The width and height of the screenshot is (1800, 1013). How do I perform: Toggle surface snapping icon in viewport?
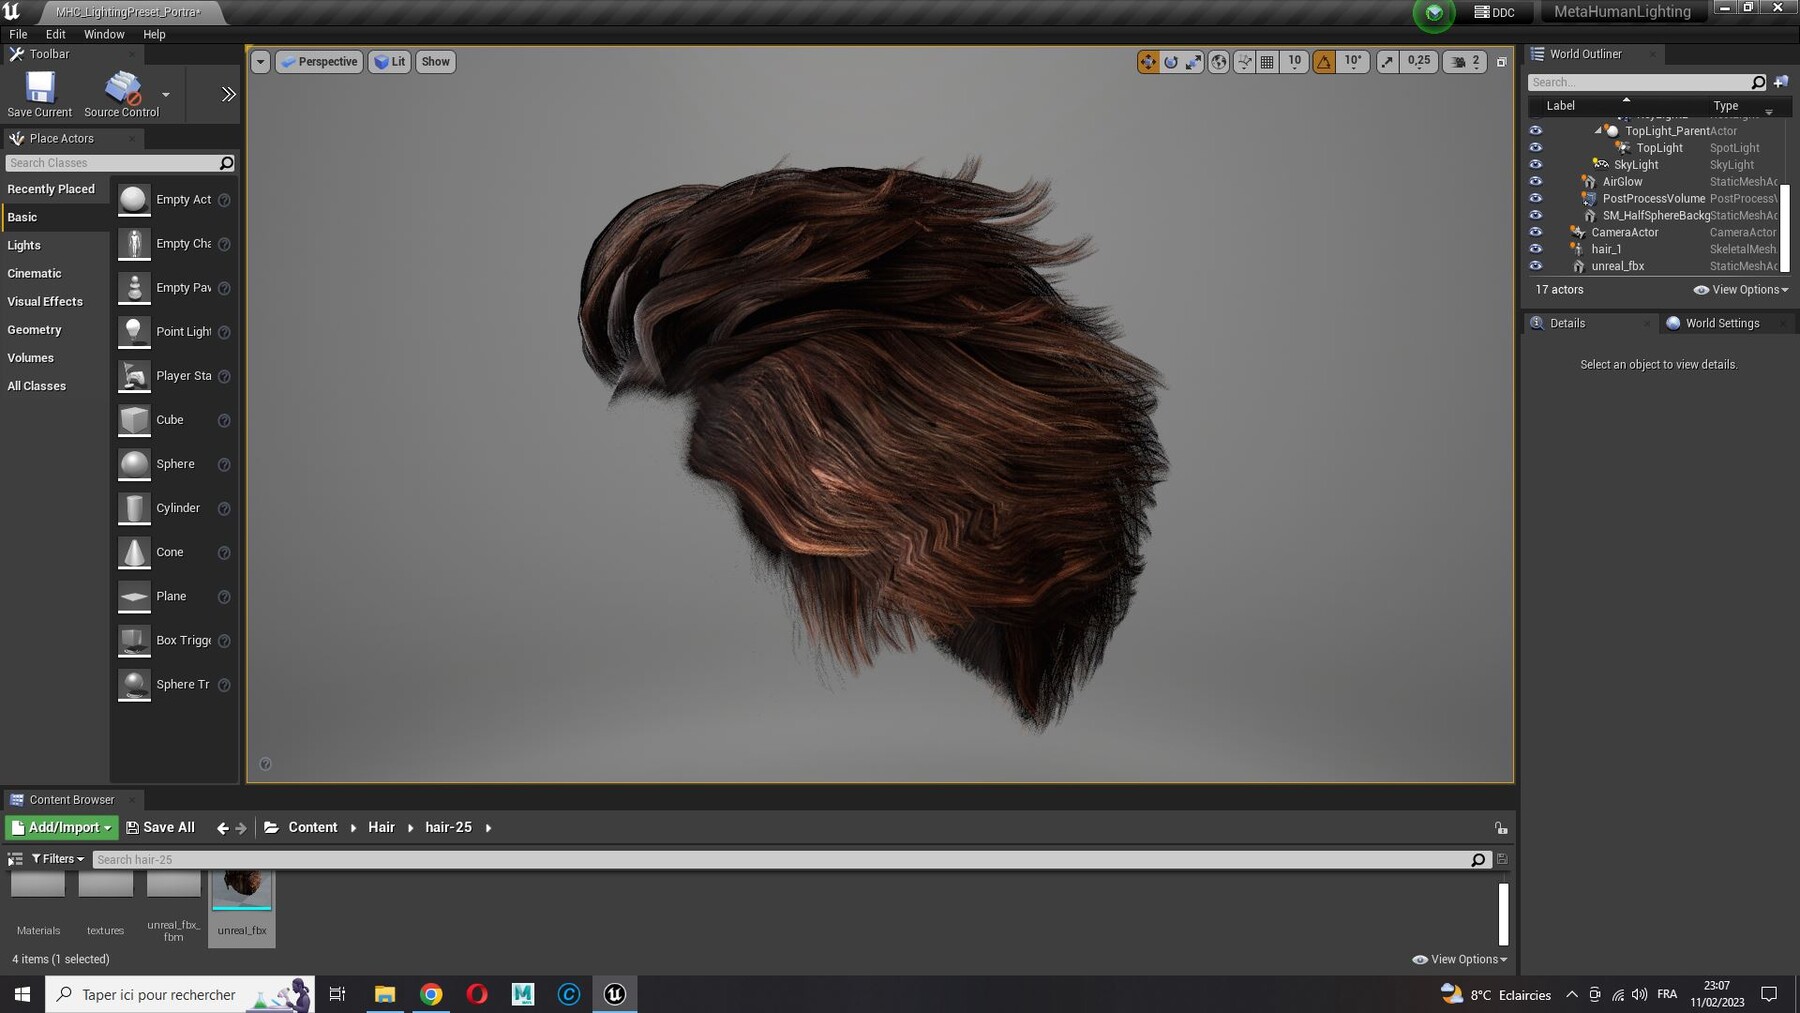tap(1244, 62)
